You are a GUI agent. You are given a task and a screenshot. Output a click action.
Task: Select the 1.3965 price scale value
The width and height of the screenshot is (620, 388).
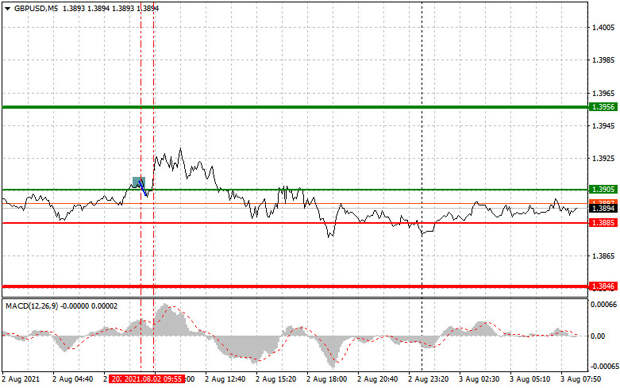603,93
